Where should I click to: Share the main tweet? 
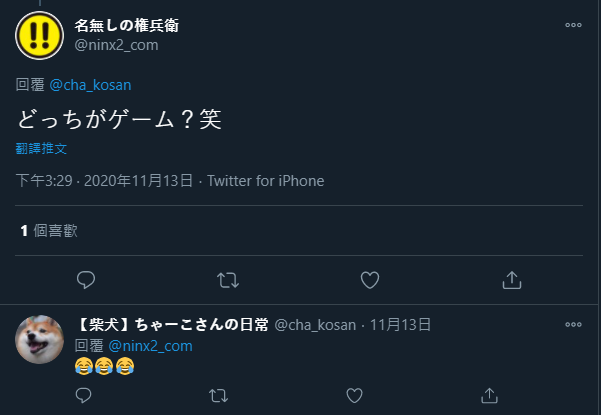pos(511,279)
